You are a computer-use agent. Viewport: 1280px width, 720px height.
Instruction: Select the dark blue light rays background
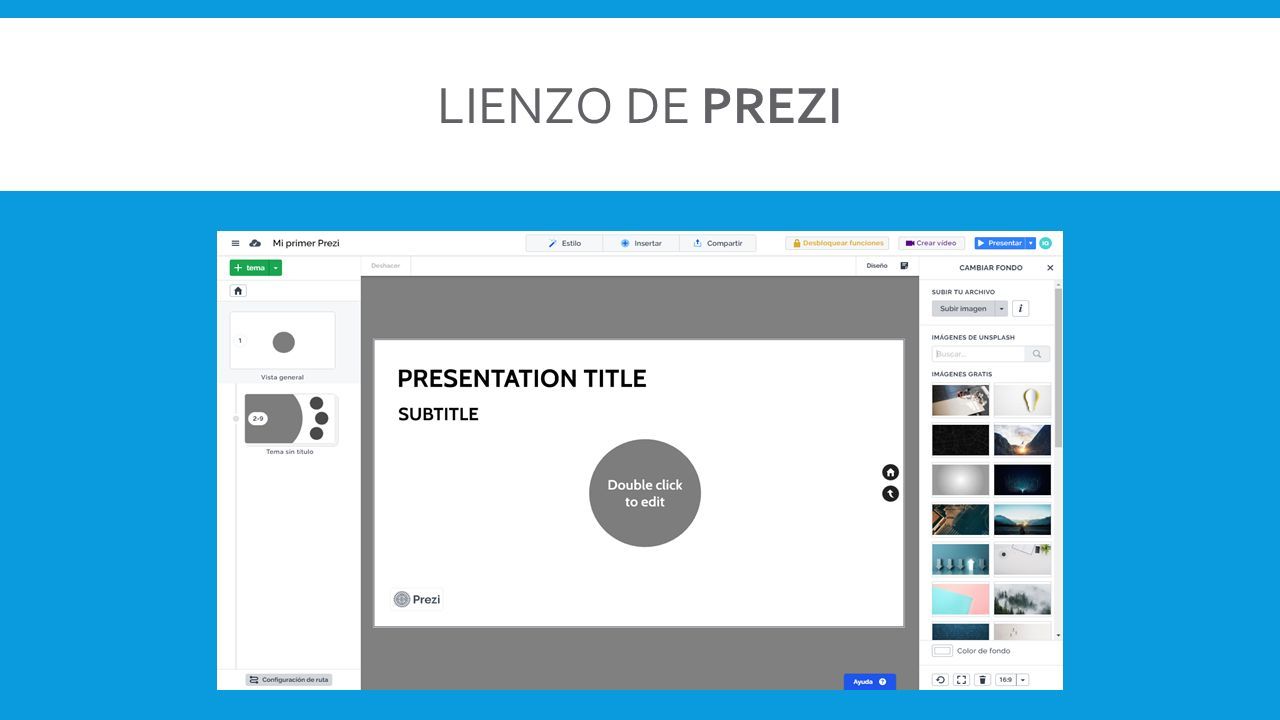tap(1022, 480)
